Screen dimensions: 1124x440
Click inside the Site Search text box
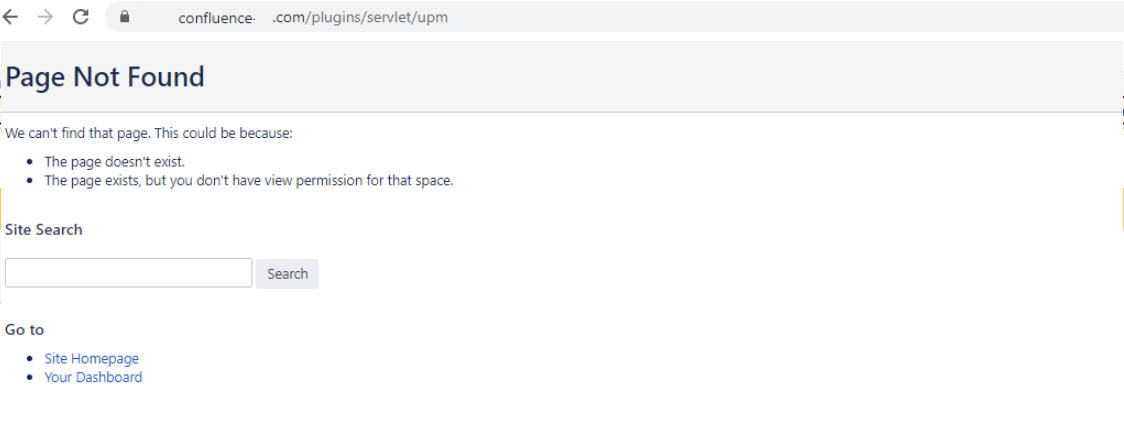point(128,273)
